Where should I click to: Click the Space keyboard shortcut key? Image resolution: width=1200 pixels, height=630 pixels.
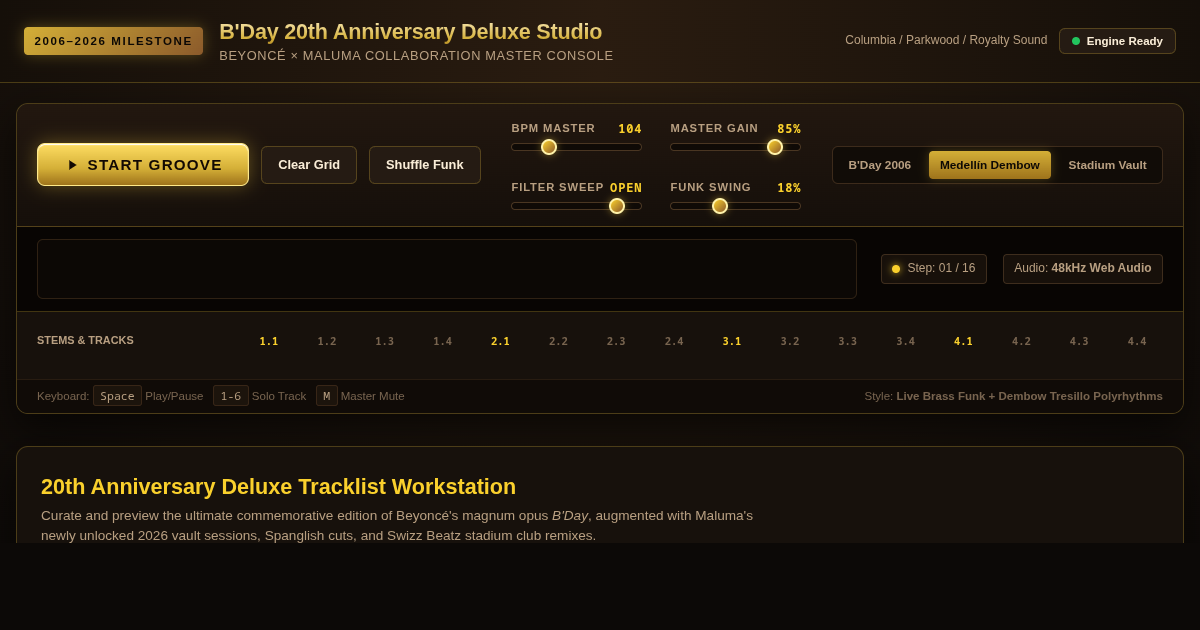(117, 396)
